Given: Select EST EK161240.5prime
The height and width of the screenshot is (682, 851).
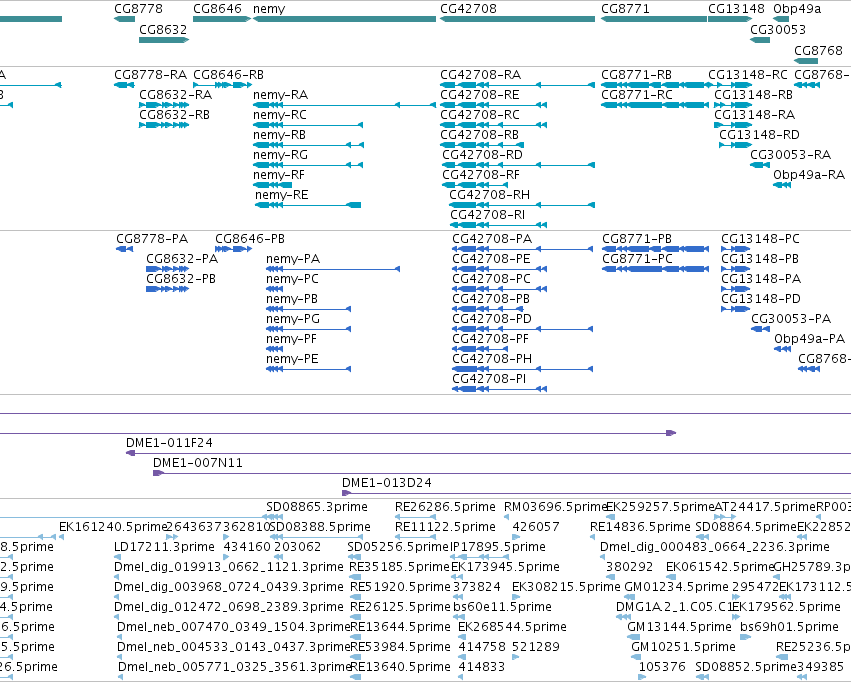Looking at the screenshot, I should click(112, 527).
